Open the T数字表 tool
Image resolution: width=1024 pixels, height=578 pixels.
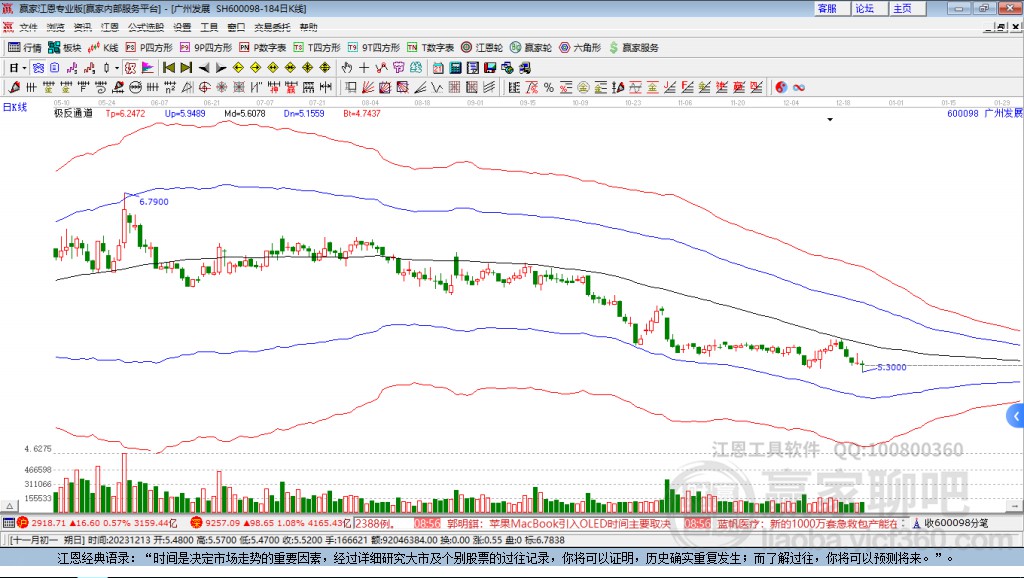click(x=430, y=48)
